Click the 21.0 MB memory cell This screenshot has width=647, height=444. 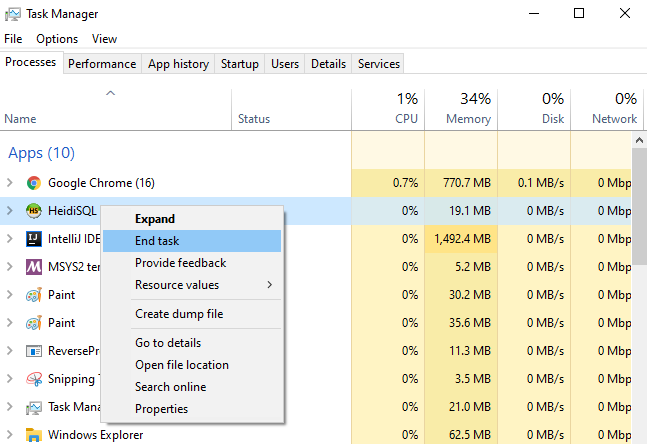pyautogui.click(x=461, y=407)
